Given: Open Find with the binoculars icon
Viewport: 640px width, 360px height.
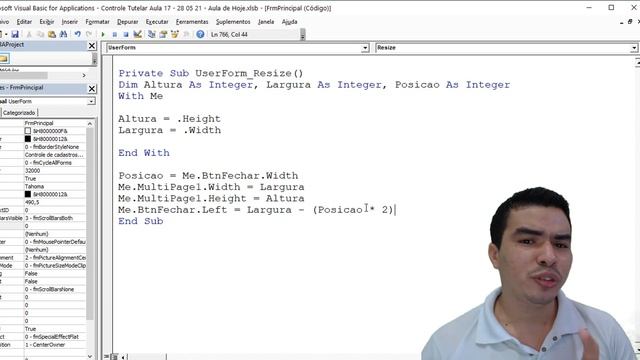Looking at the screenshot, I should tap(63, 34).
